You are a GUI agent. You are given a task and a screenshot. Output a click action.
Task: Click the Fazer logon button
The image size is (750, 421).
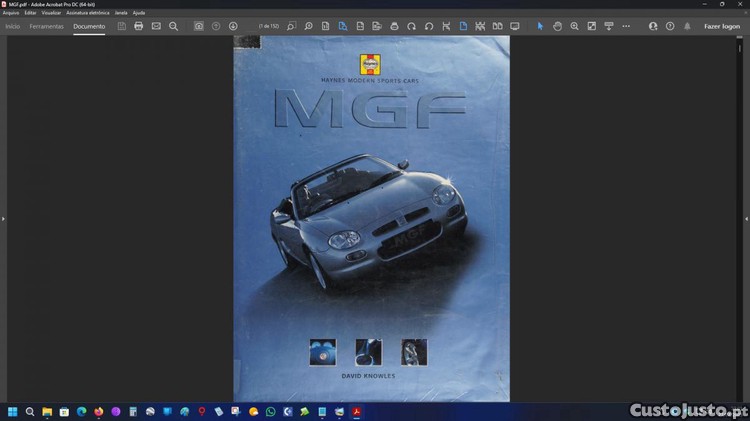721,26
